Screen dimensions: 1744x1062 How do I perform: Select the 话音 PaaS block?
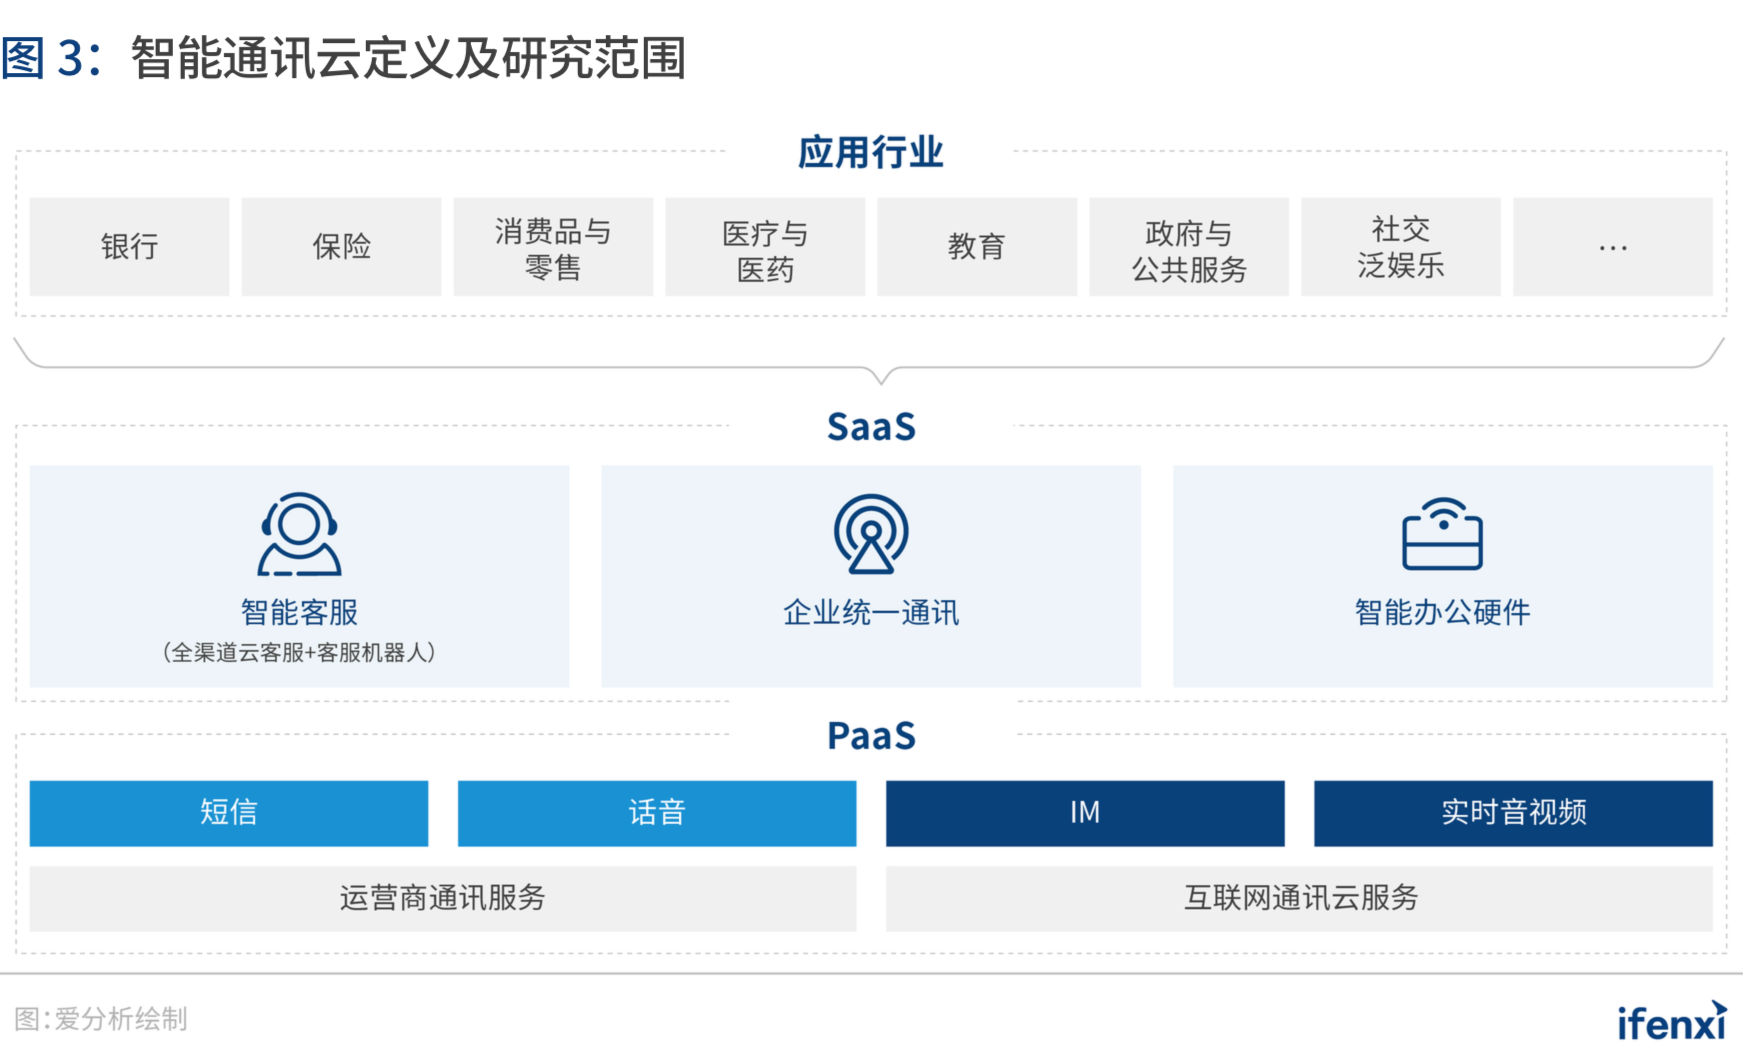coord(657,813)
